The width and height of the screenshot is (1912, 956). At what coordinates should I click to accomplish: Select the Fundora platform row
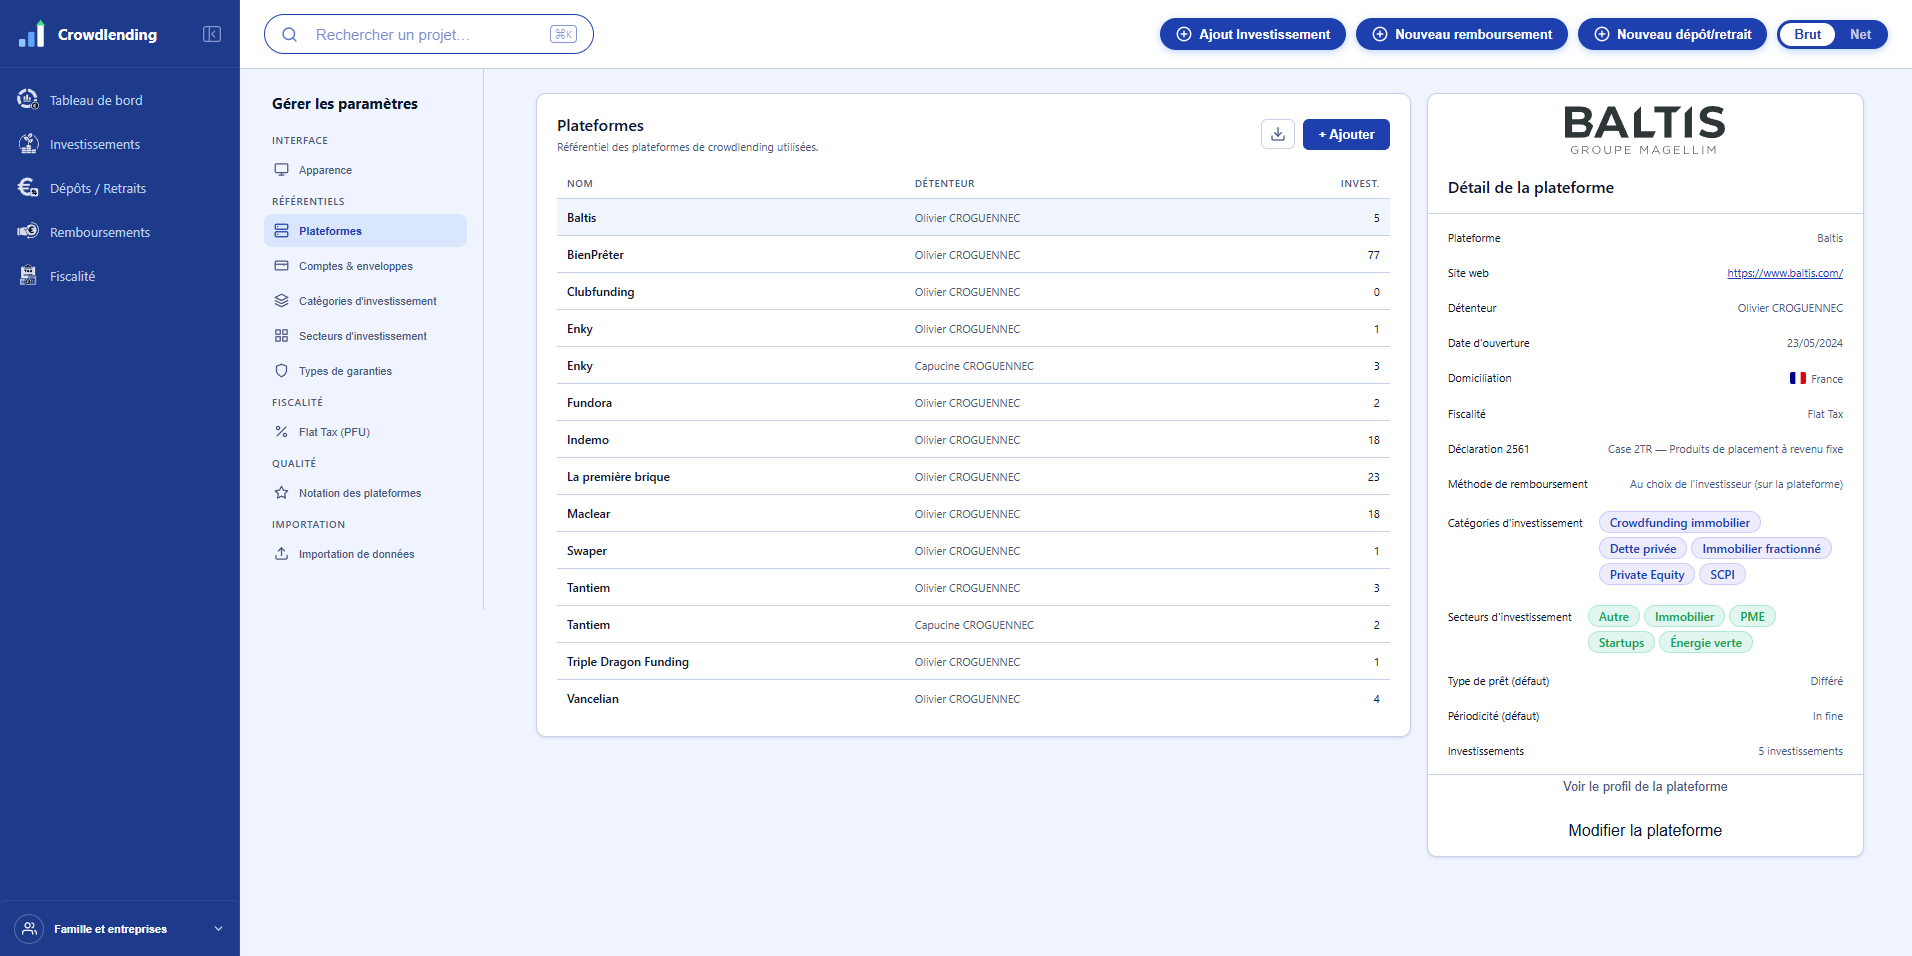pos(973,403)
